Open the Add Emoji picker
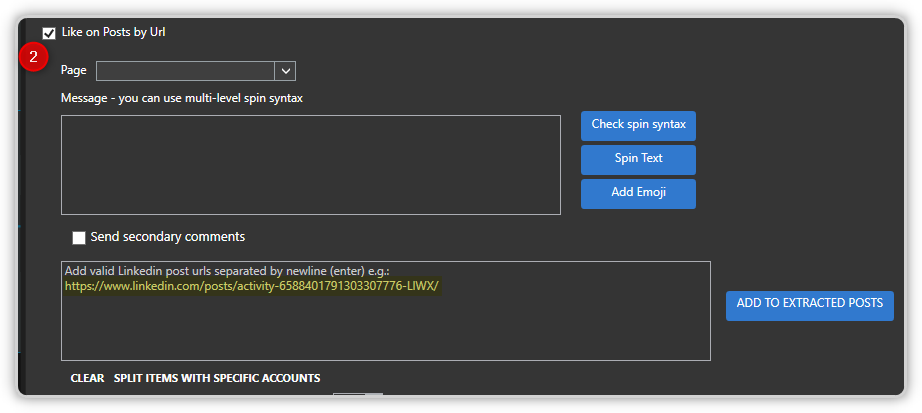 (639, 194)
